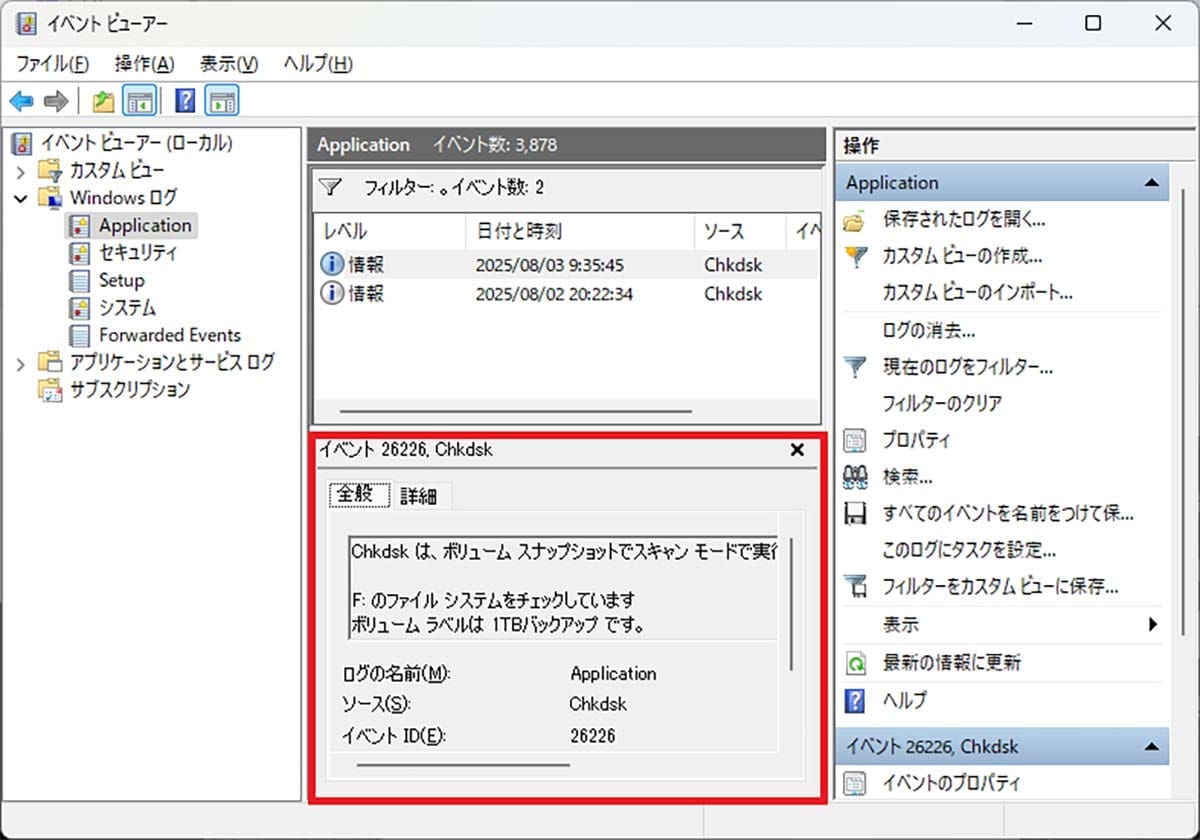Click フィルターをカスタム ビューに保存... action
This screenshot has height=840, width=1200.
[x=1000, y=587]
